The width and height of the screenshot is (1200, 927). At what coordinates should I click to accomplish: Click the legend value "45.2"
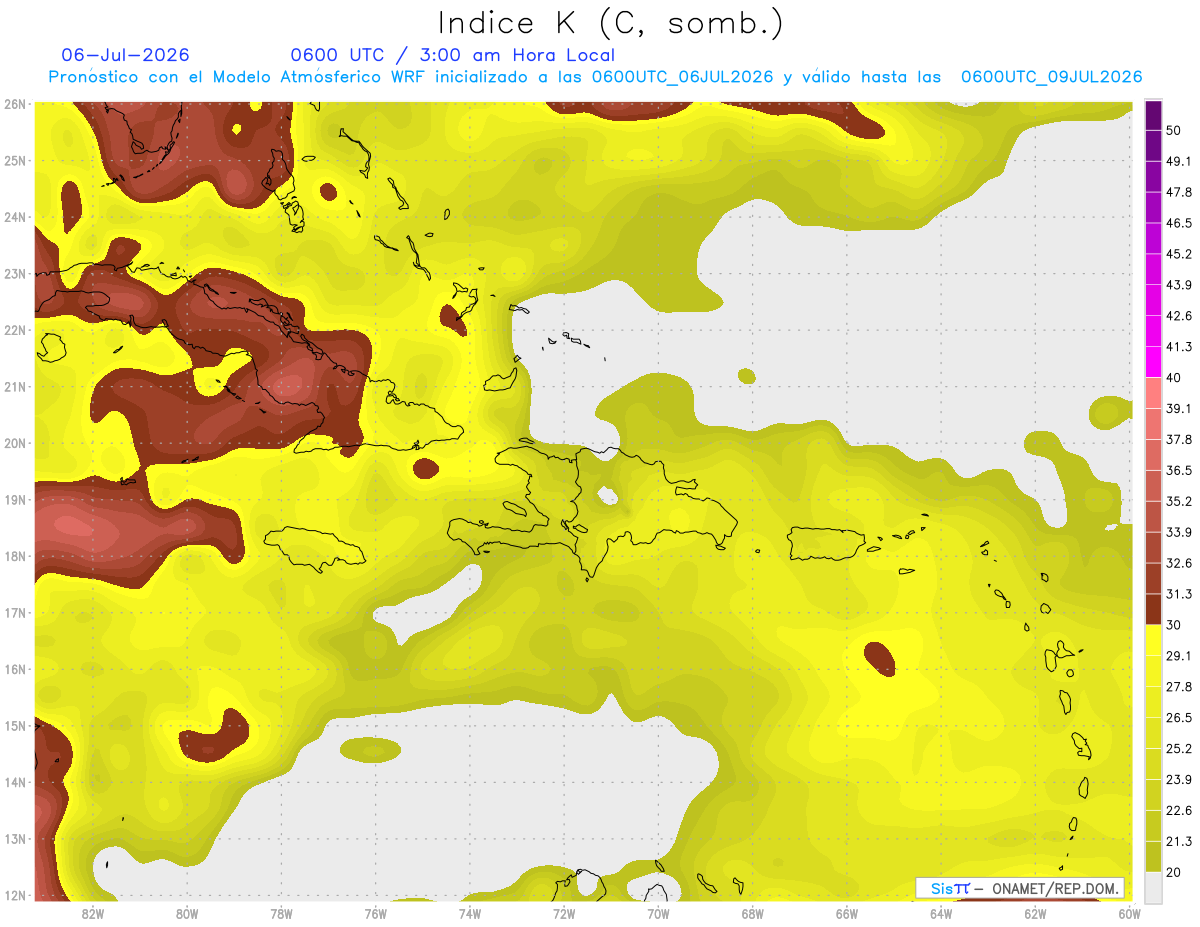1180,254
